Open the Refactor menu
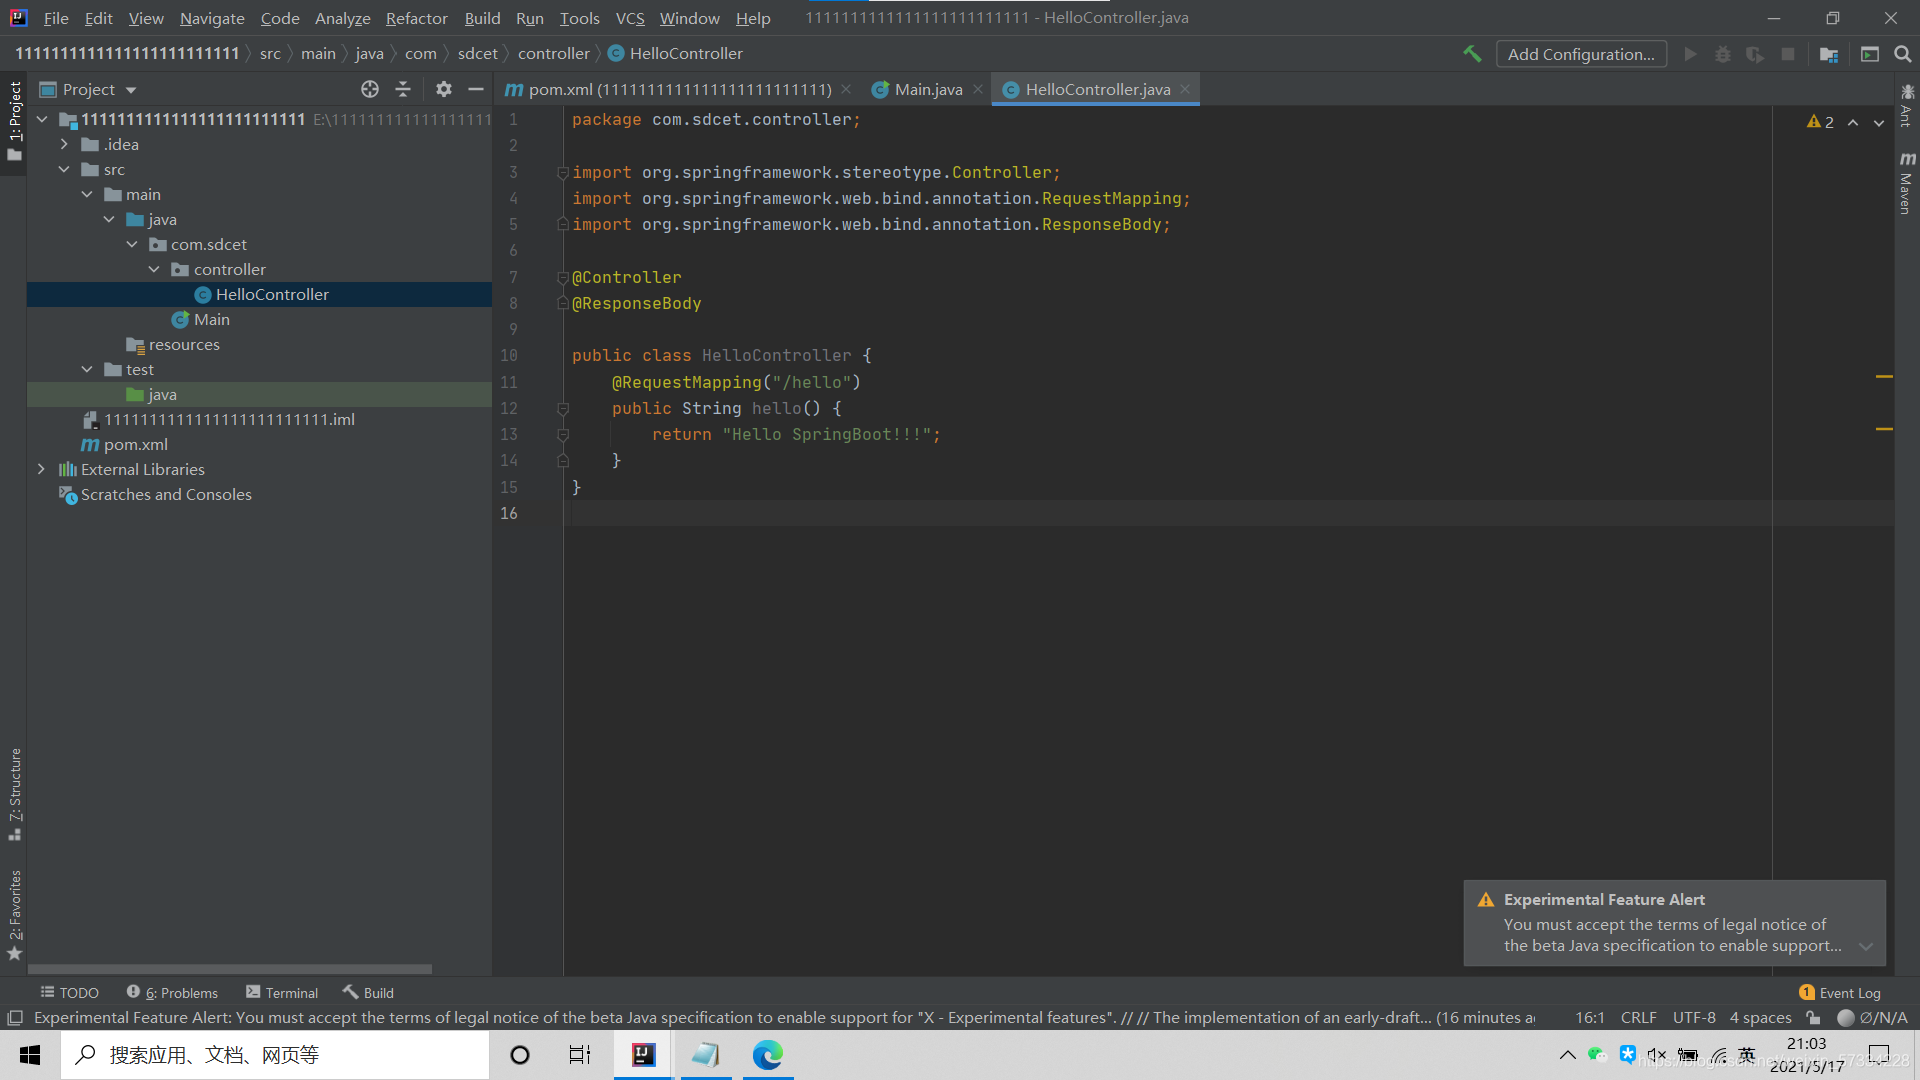1920x1080 pixels. [x=416, y=18]
